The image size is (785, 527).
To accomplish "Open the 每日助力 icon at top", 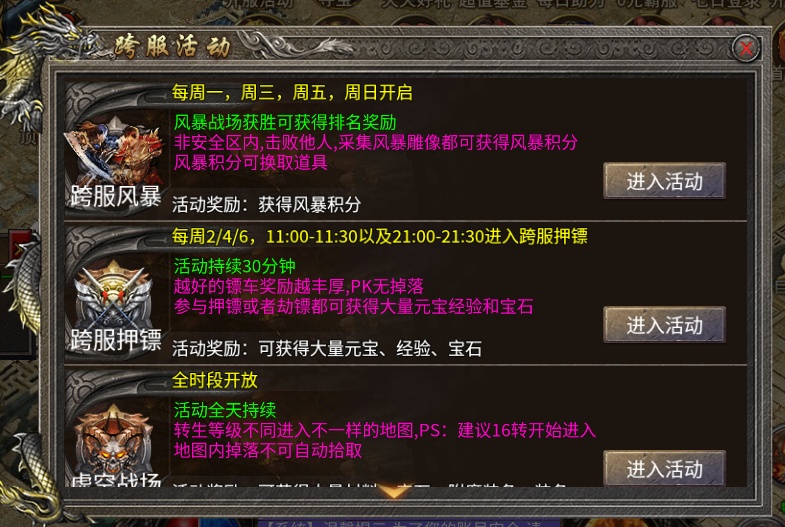I will (571, 5).
